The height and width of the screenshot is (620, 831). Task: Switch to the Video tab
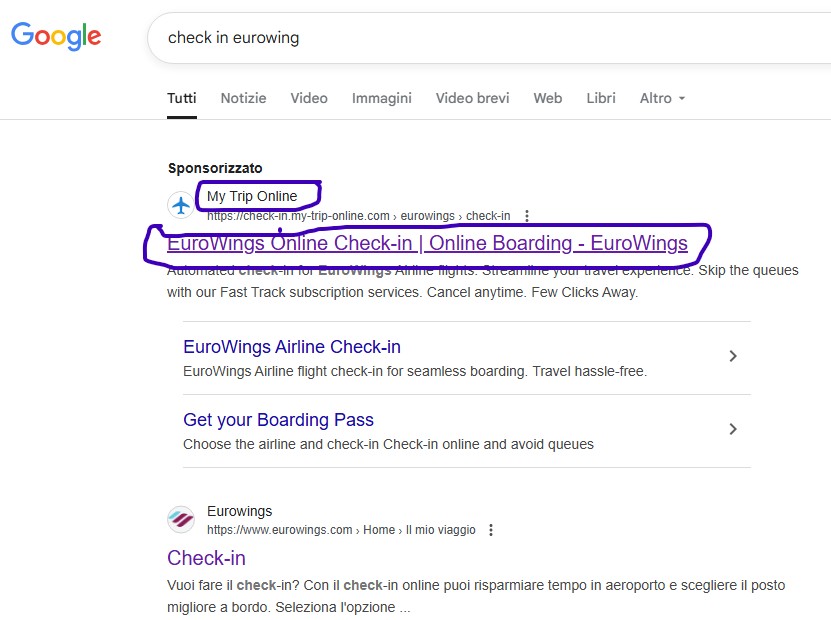tap(309, 98)
